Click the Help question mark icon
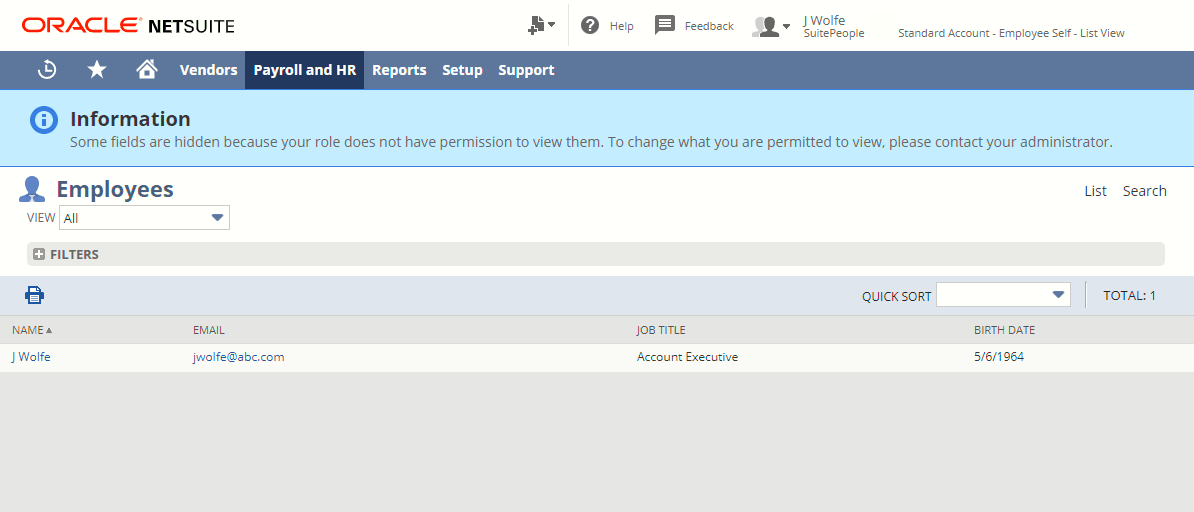 pos(589,25)
